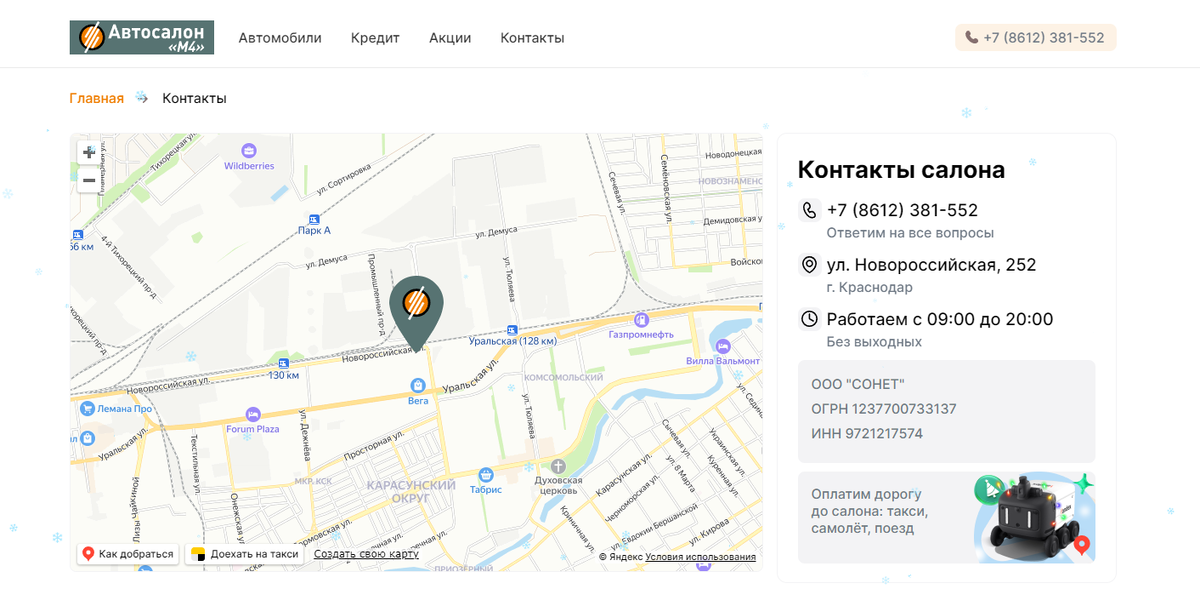1200x589 pixels.
Task: Click the КАРАСУНСКИЙ ОКРУГ map label
Action: click(x=411, y=491)
